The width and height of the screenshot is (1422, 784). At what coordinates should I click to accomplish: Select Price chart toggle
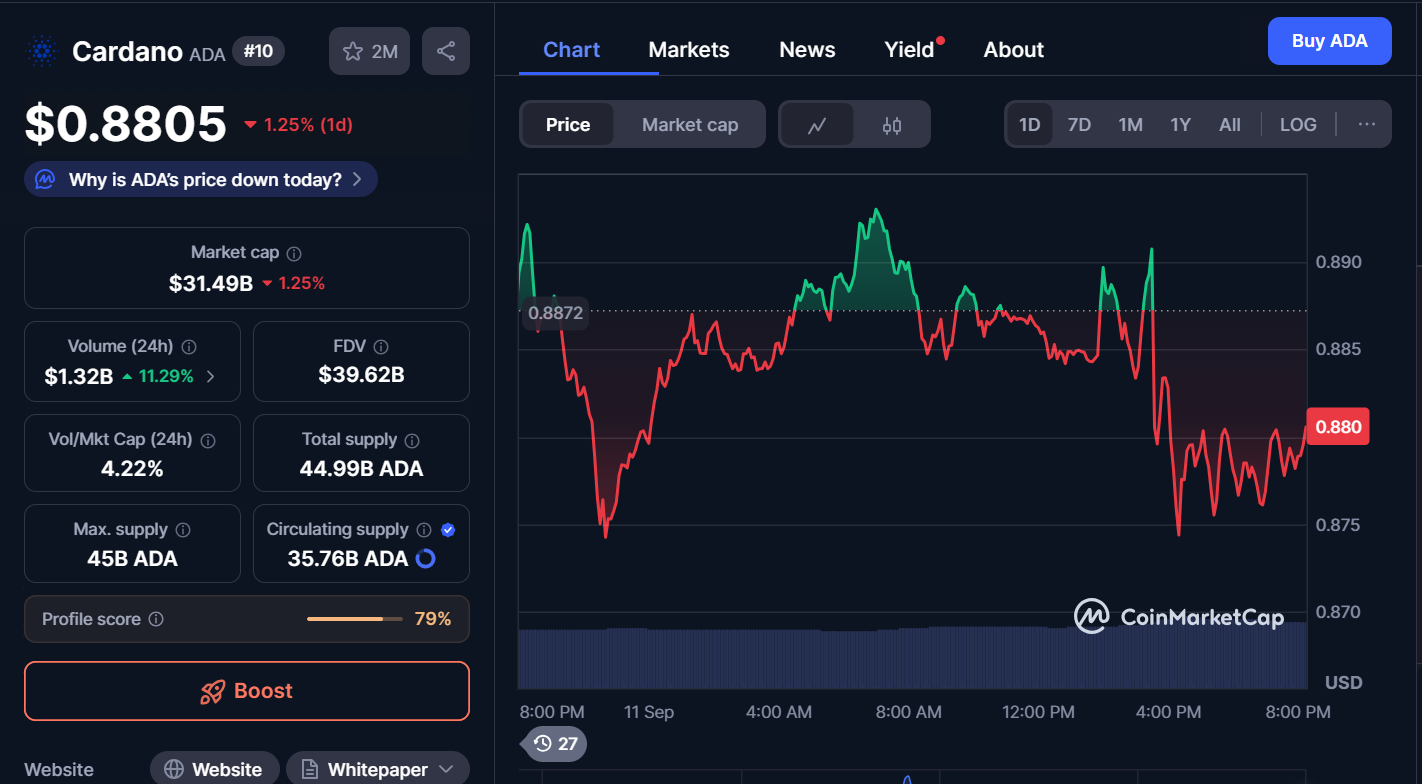[x=568, y=125]
